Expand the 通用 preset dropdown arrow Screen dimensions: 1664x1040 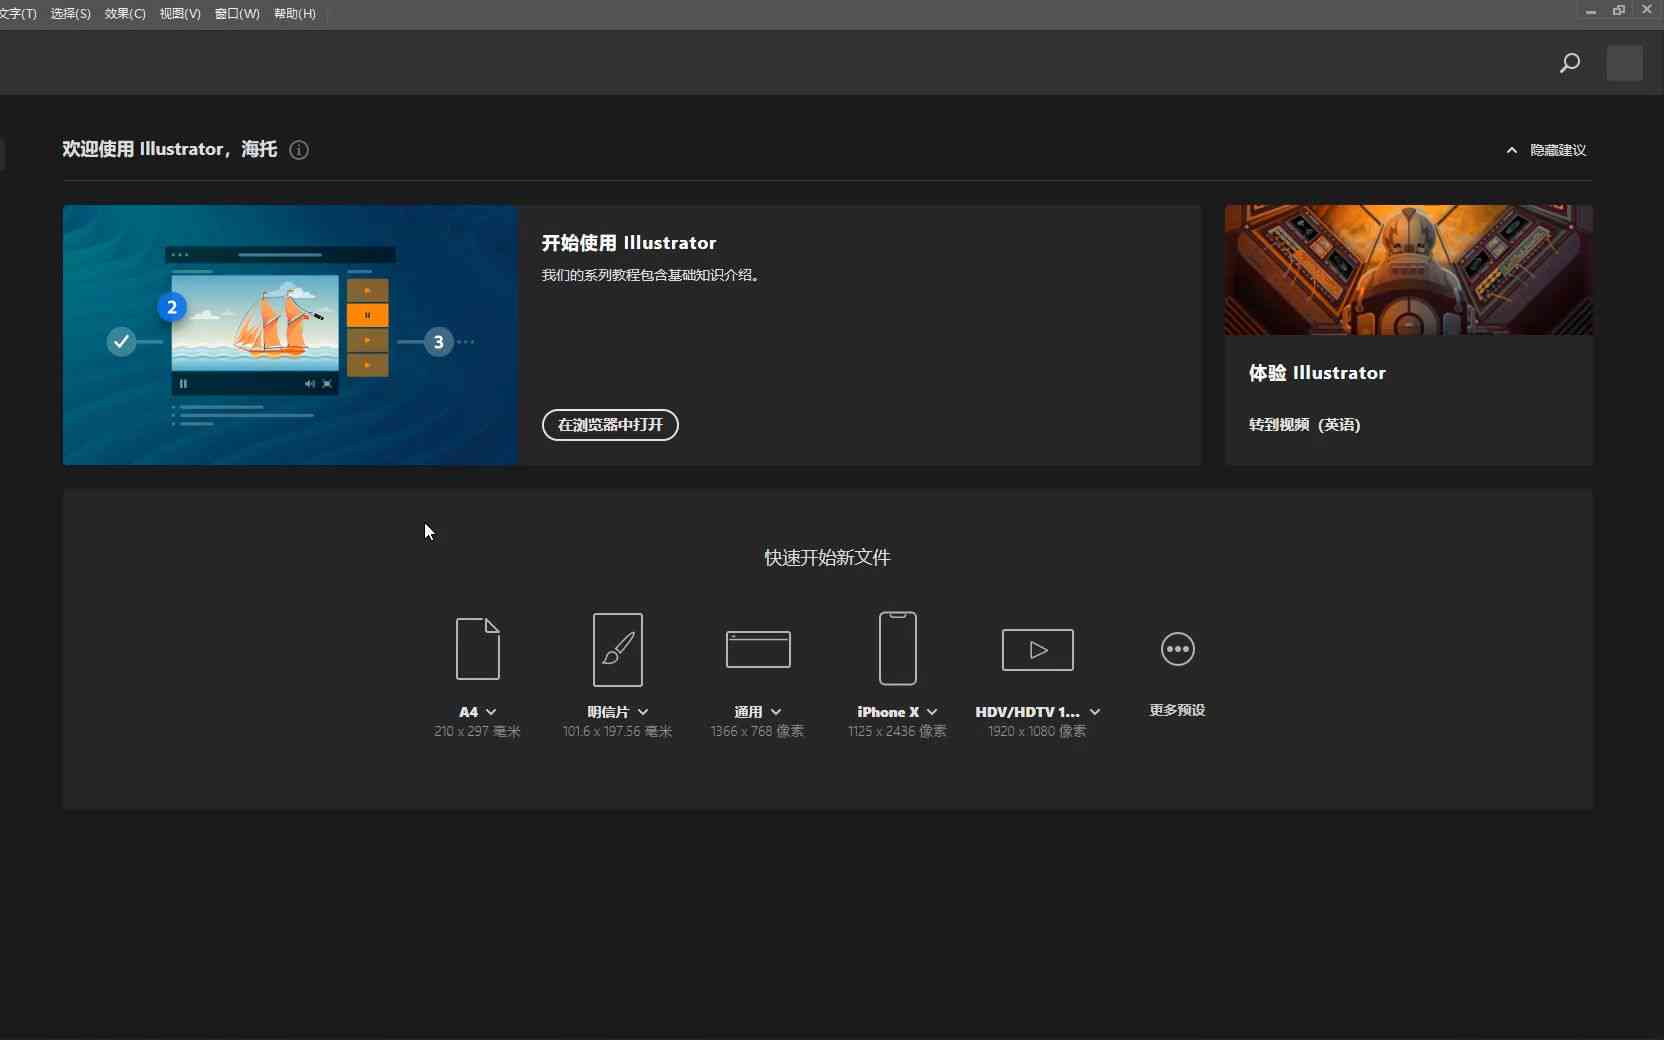click(x=776, y=712)
